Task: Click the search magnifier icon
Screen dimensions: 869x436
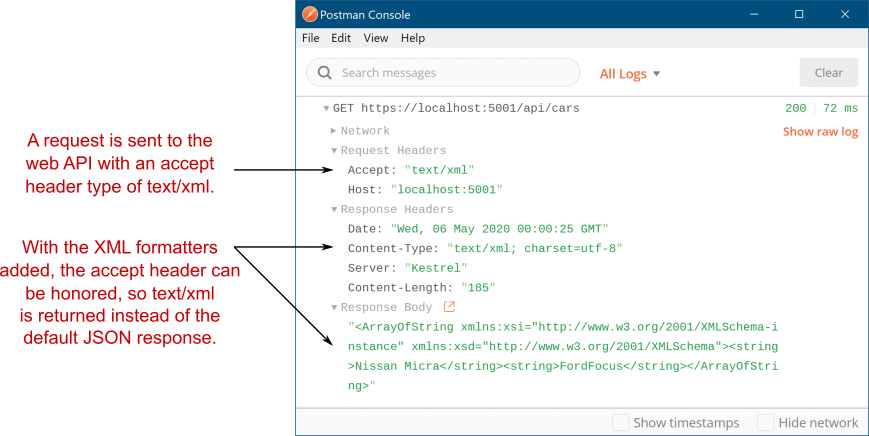Action: coord(325,73)
